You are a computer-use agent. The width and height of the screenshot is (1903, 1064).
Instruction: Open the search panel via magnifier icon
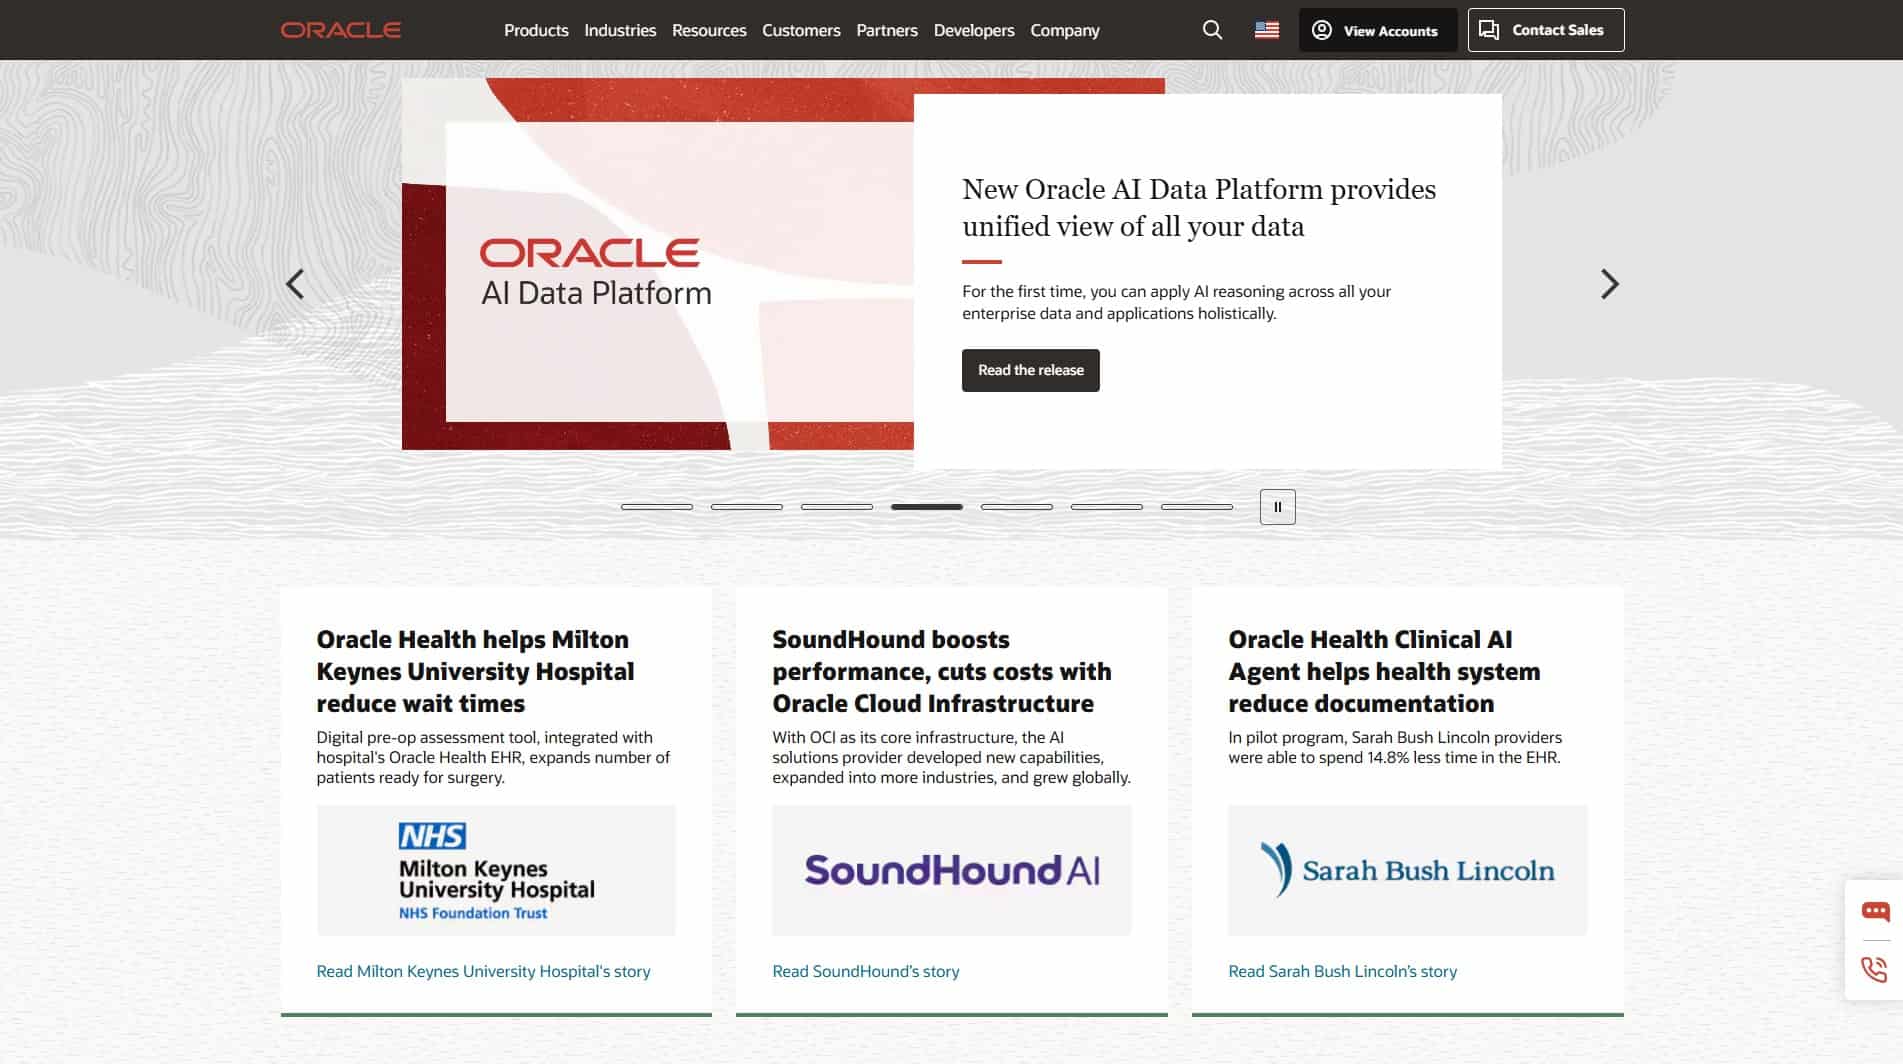click(1211, 30)
